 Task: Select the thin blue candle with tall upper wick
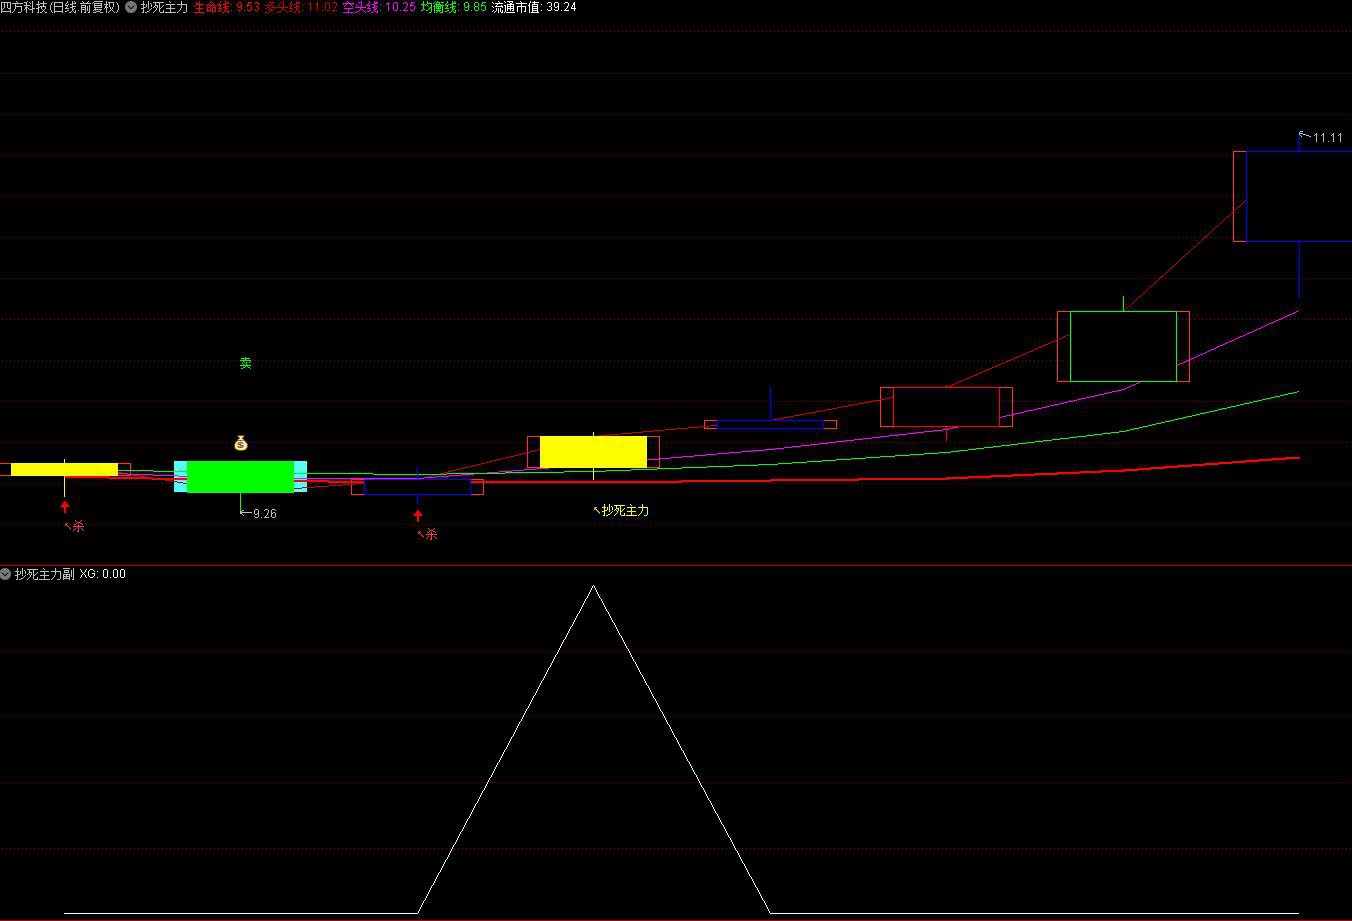[770, 424]
